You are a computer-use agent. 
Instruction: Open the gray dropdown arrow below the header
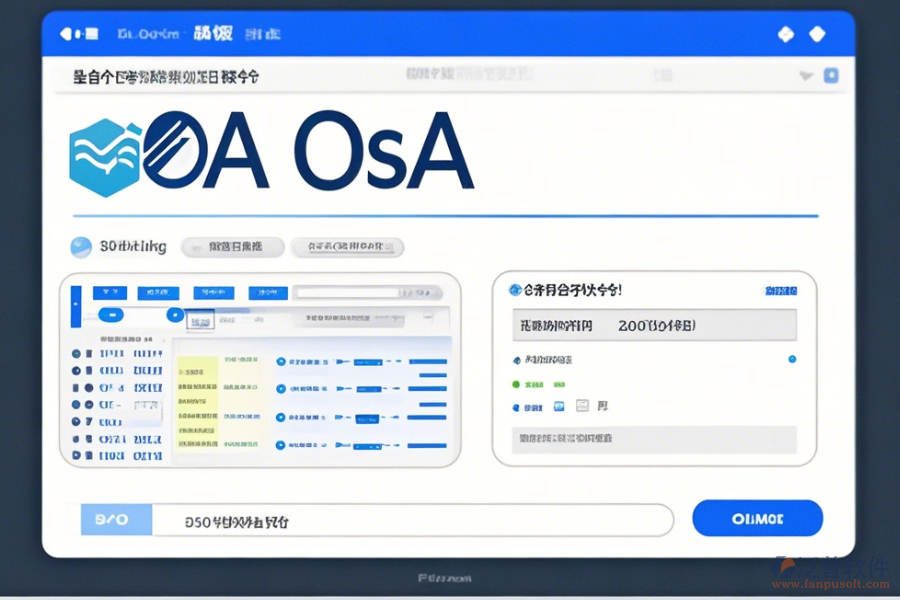point(806,76)
